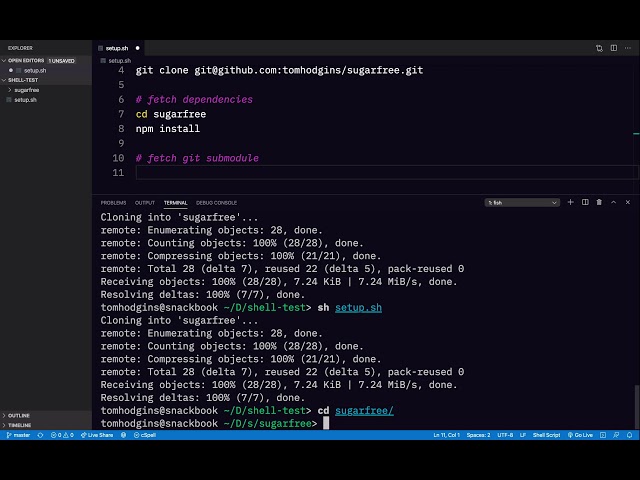Open notifications bell icon
This screenshot has width=640, height=480.
coord(629,435)
